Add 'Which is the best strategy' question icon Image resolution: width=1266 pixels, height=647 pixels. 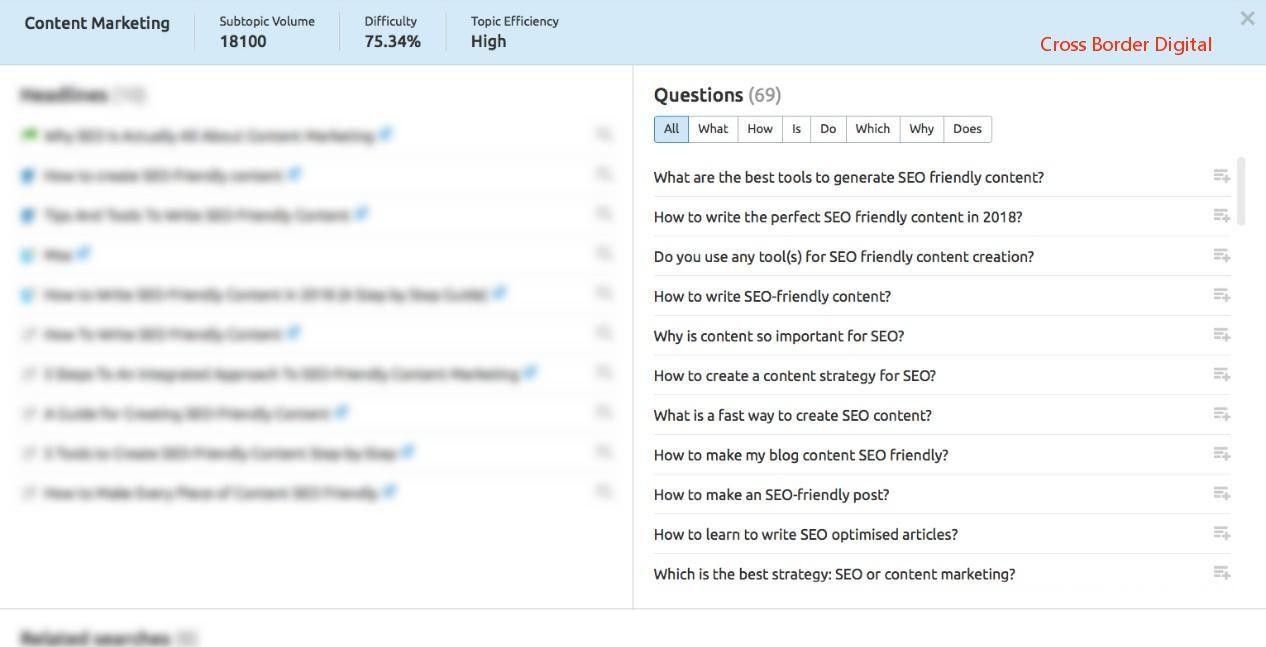(1221, 573)
